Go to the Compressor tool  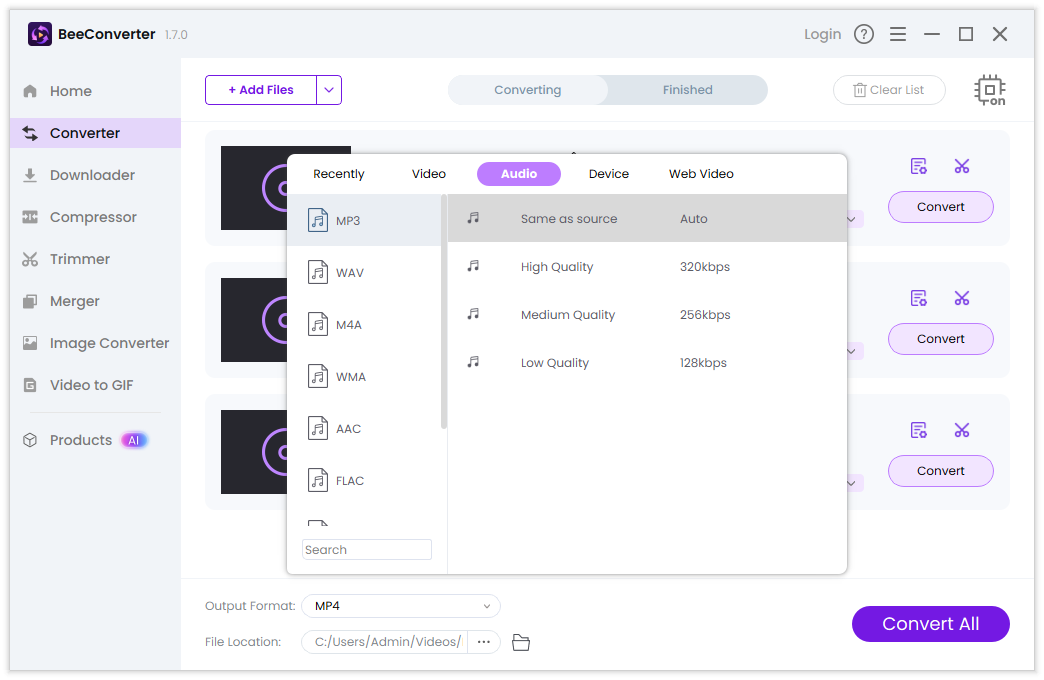click(x=93, y=217)
